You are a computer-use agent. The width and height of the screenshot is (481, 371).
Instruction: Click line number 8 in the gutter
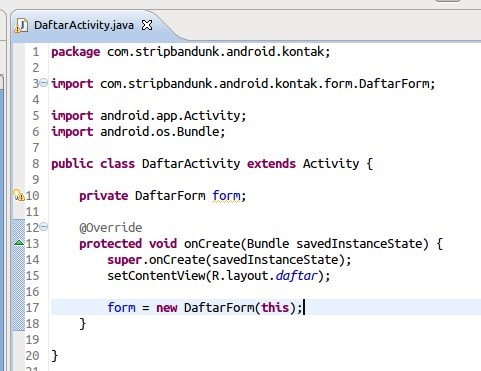click(36, 164)
